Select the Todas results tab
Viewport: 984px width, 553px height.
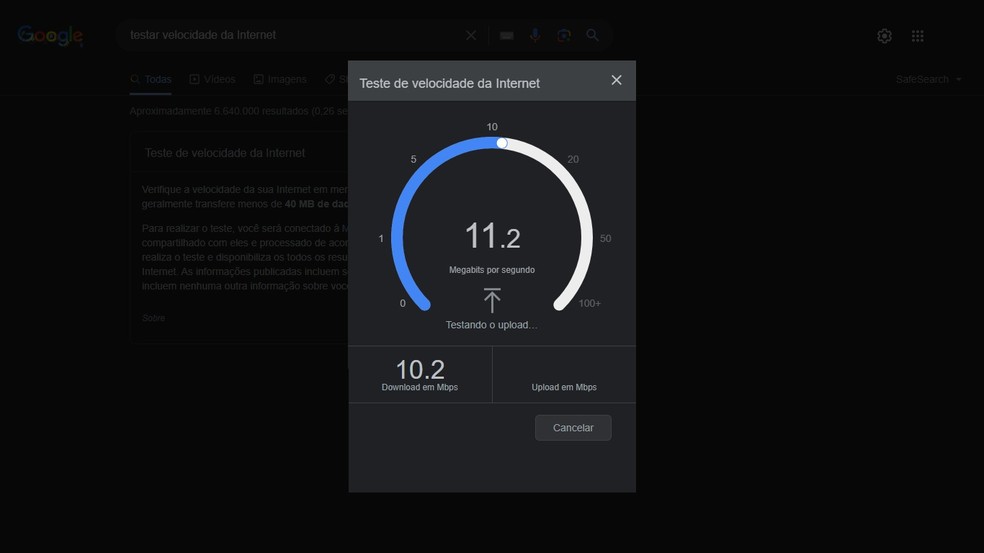151,79
